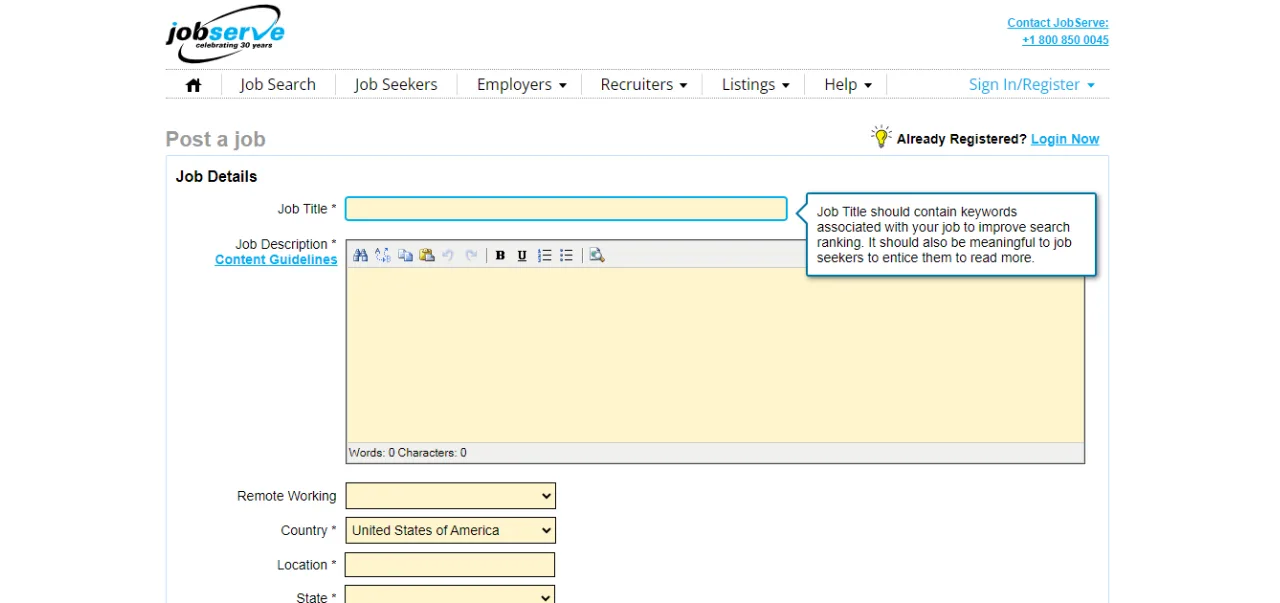Click the Undo arrow icon
Viewport: 1280px width, 603px height.
click(x=448, y=255)
